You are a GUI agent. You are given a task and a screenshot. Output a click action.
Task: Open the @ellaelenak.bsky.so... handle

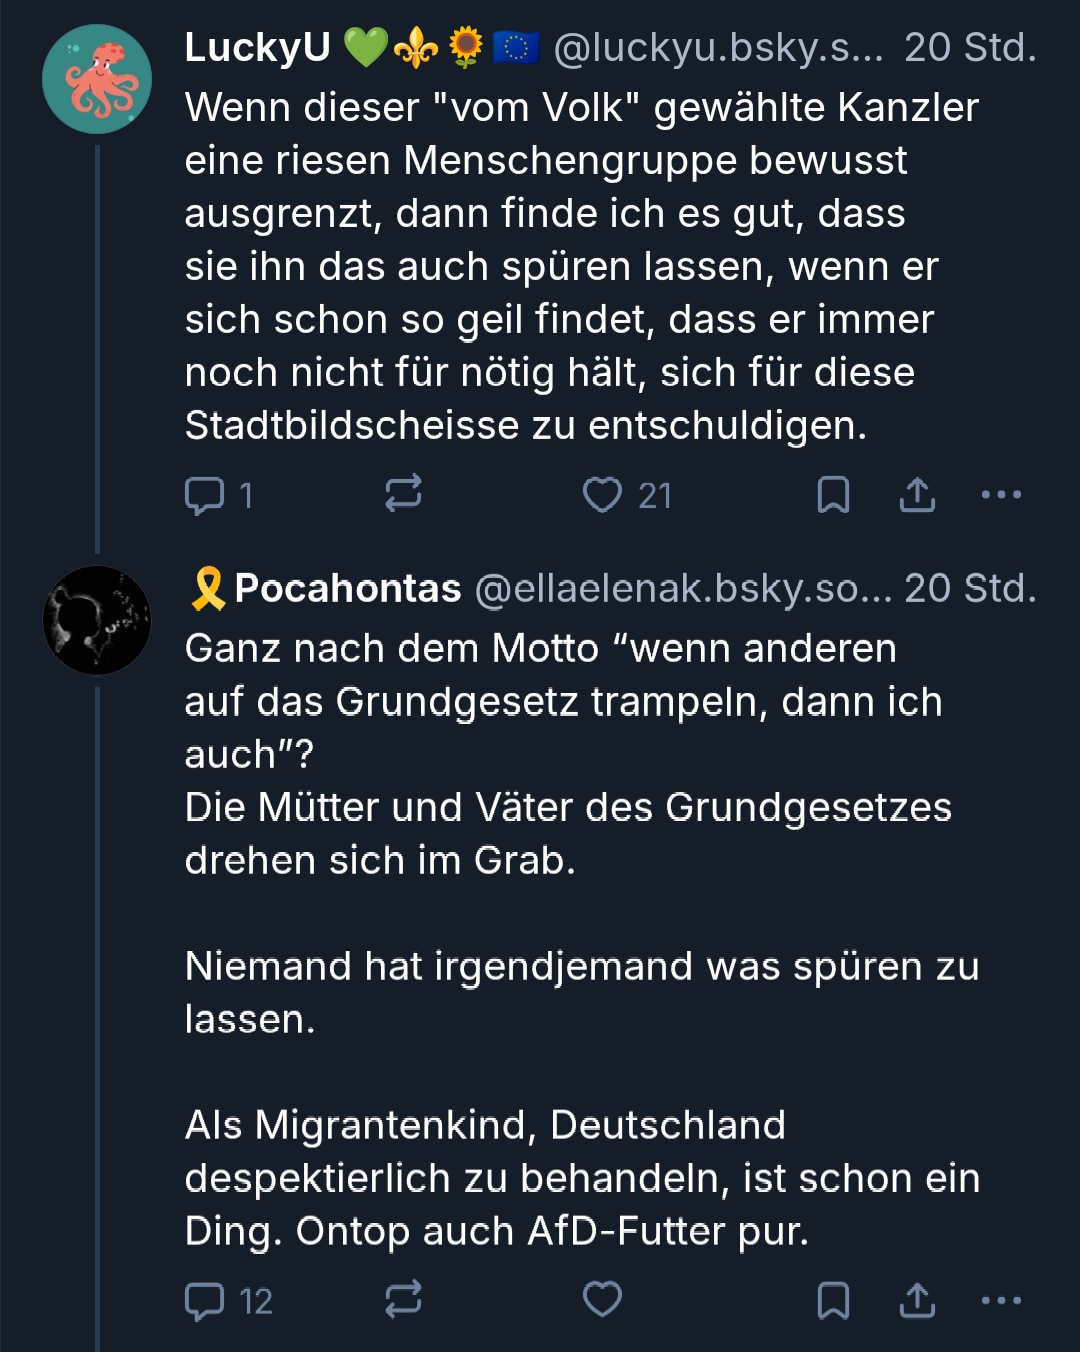[x=683, y=589]
